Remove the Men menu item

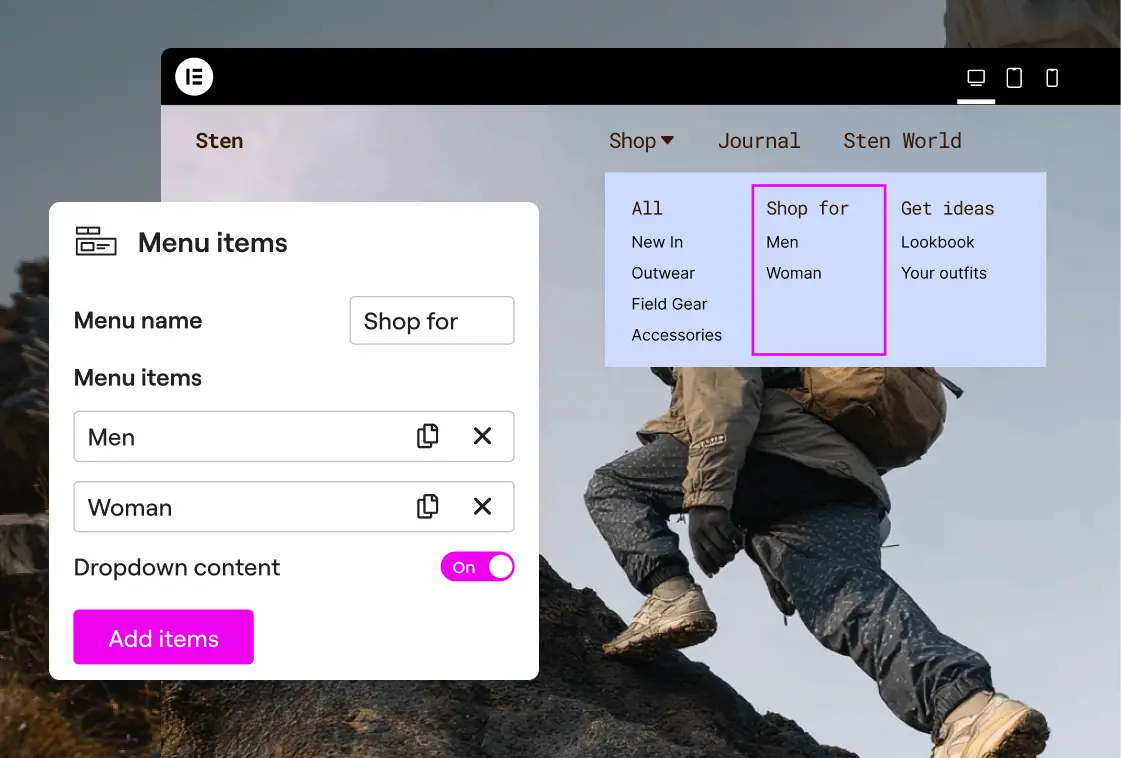pos(482,436)
